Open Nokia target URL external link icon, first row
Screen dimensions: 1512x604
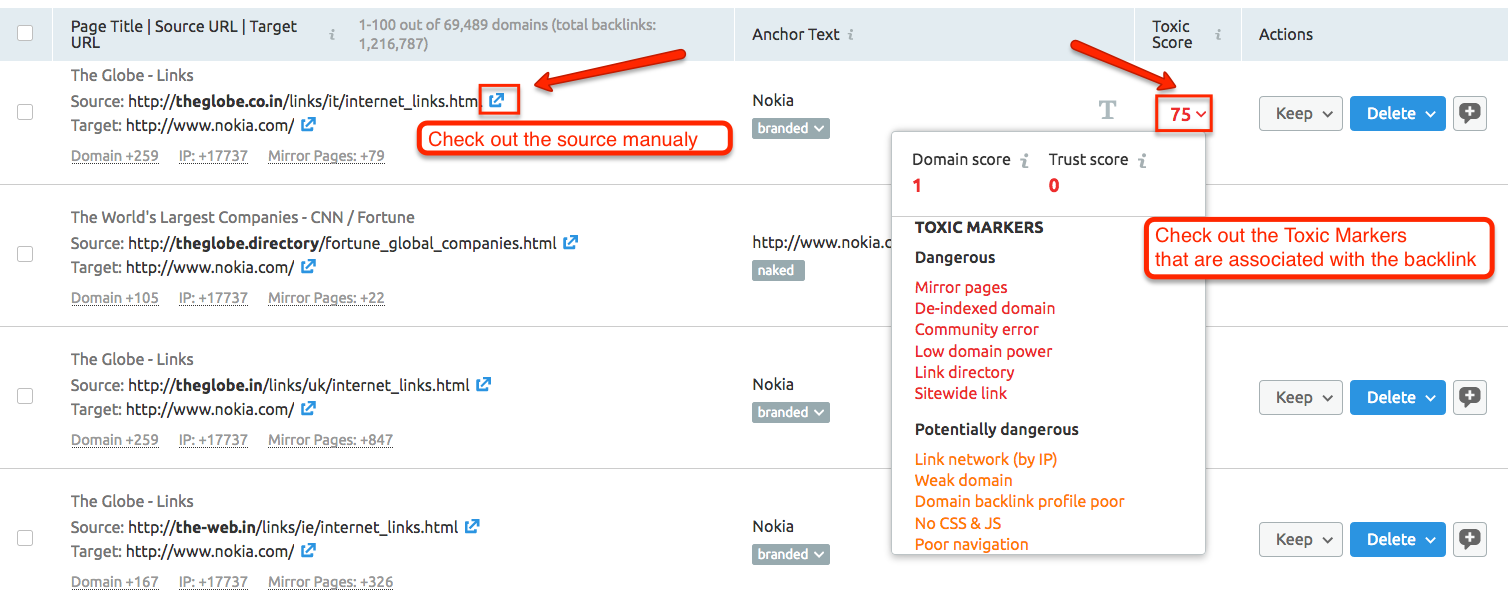(x=308, y=125)
